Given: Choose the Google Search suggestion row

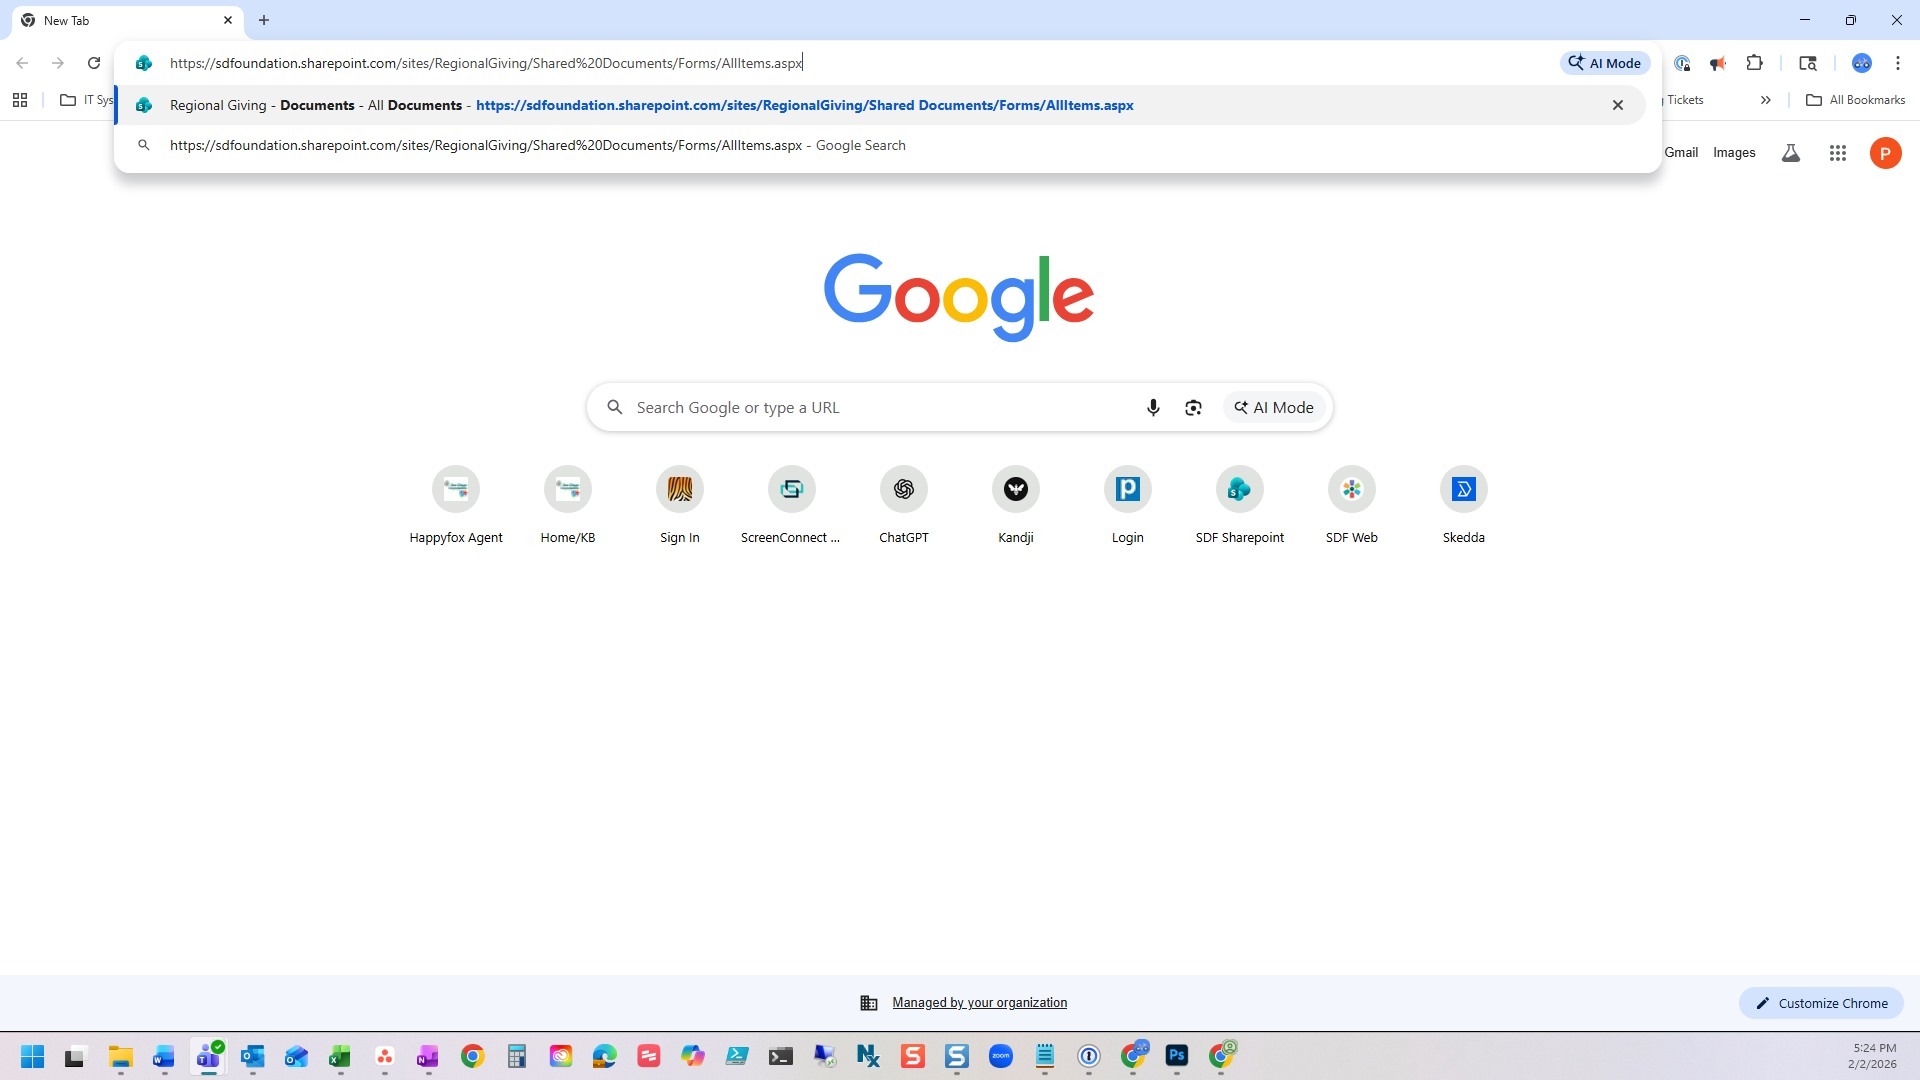Looking at the screenshot, I should click(537, 145).
